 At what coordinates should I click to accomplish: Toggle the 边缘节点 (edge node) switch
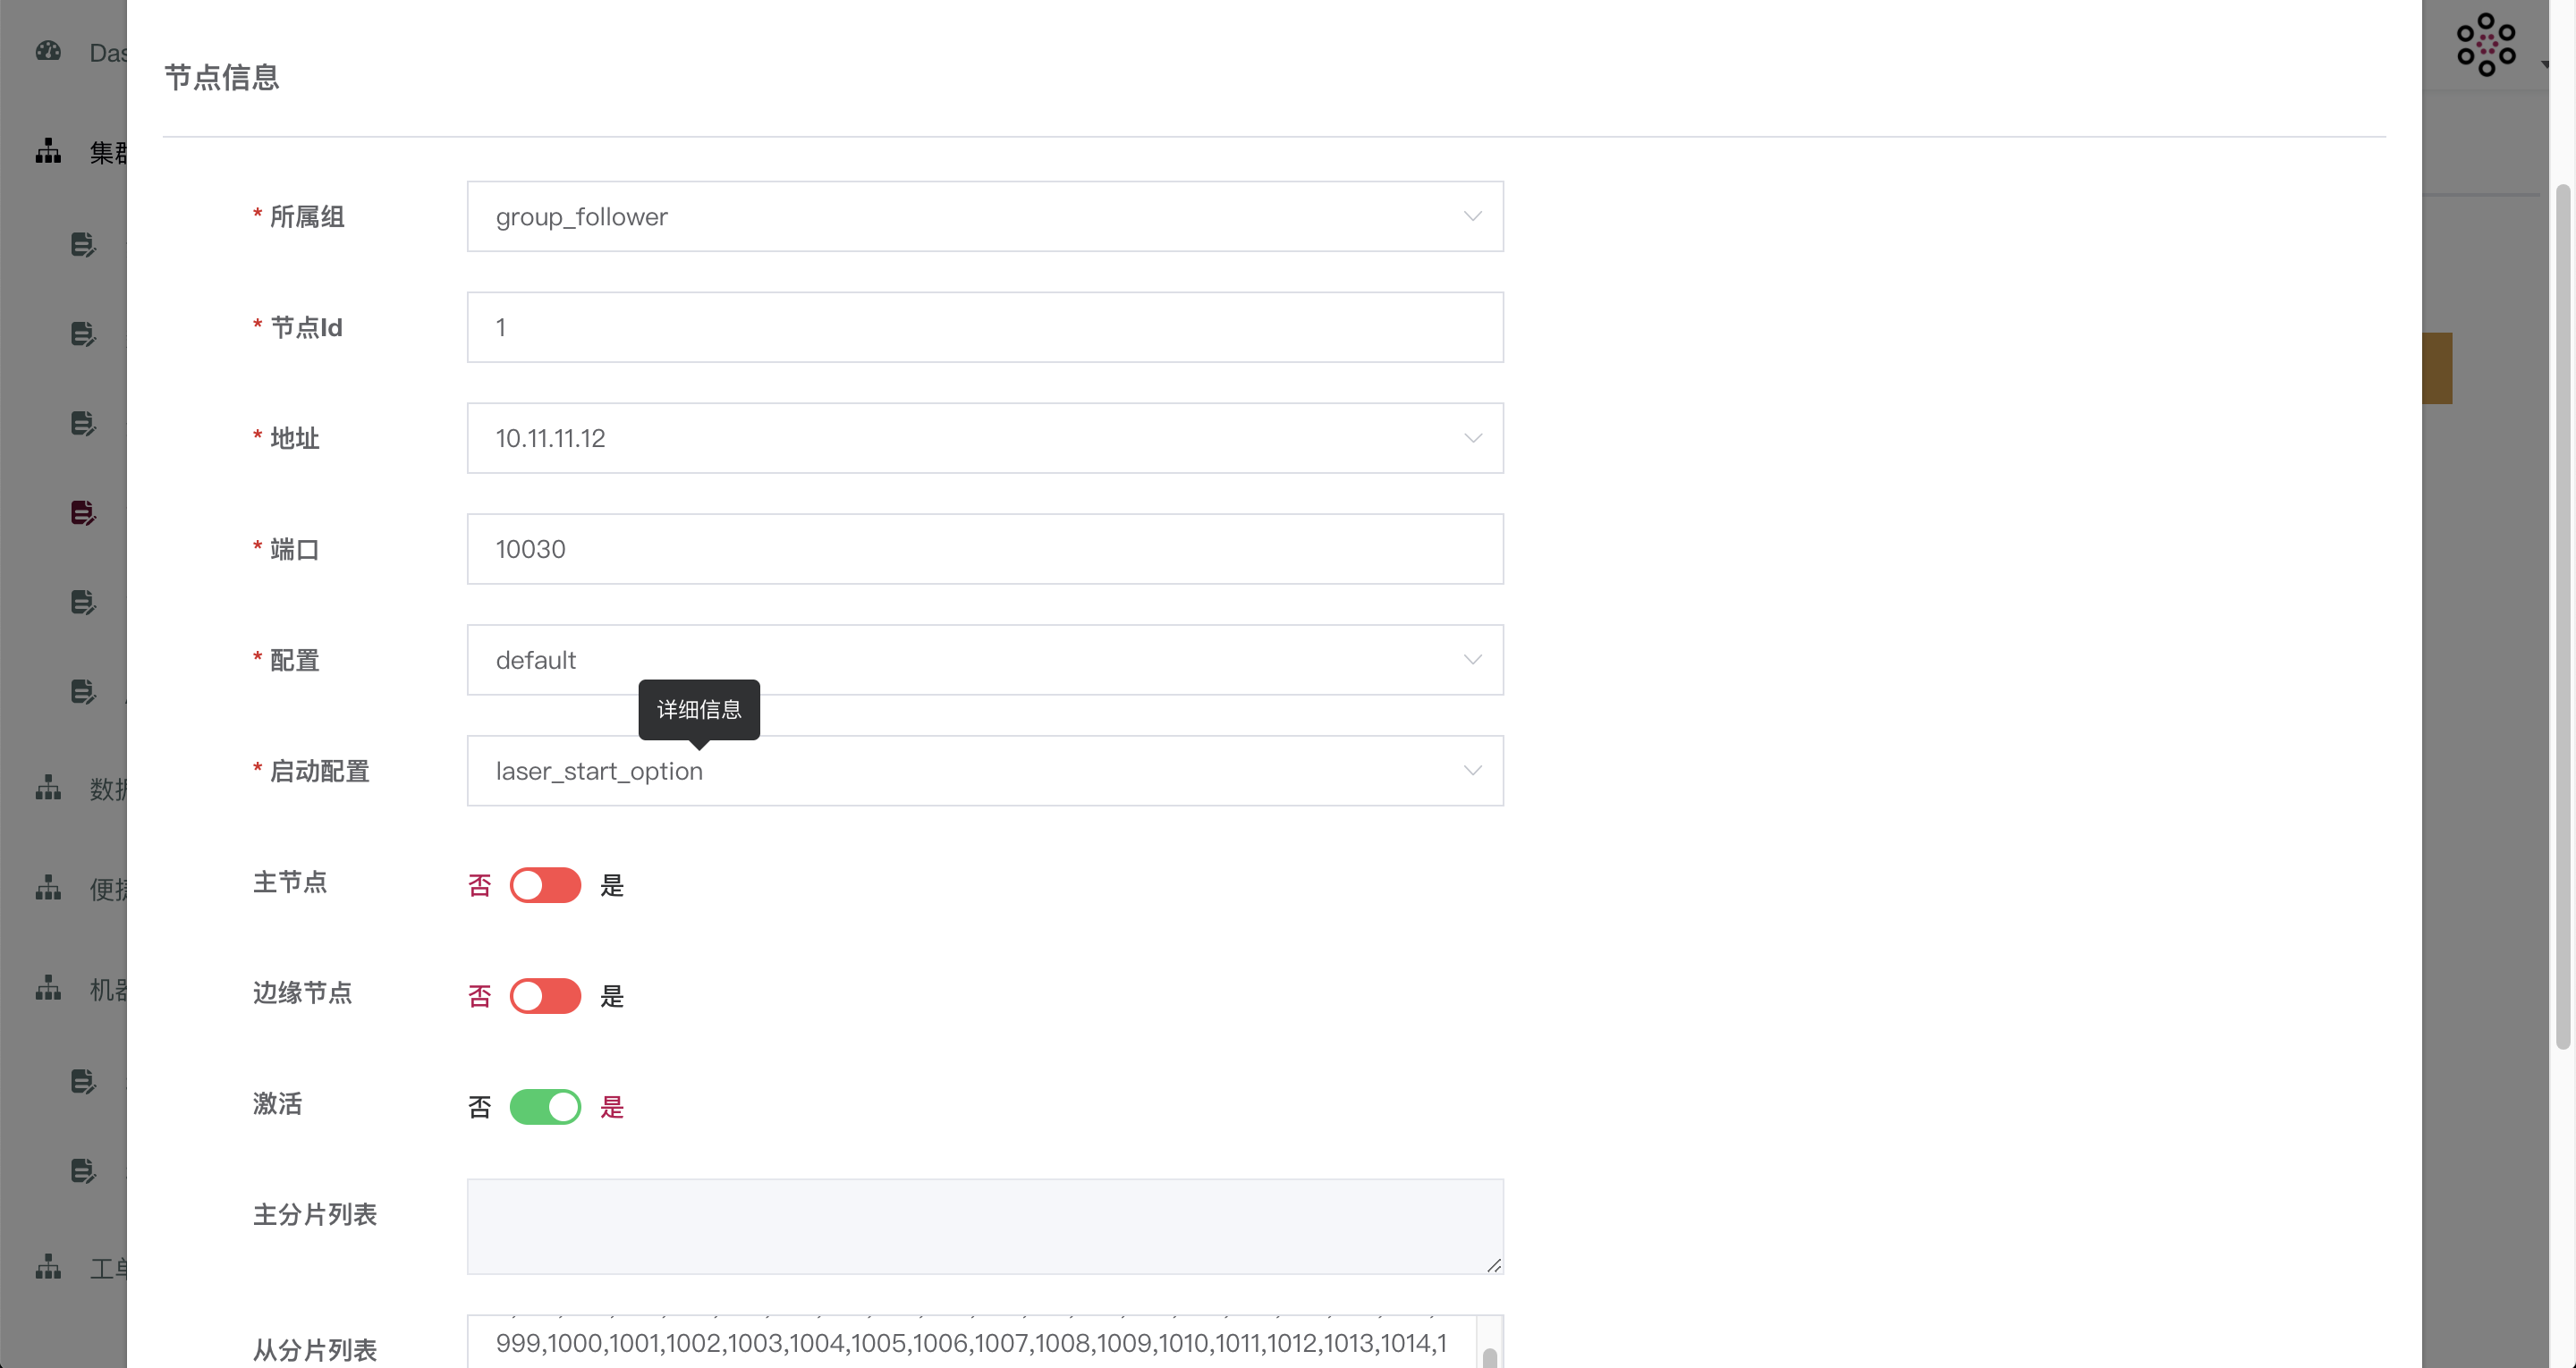coord(544,995)
